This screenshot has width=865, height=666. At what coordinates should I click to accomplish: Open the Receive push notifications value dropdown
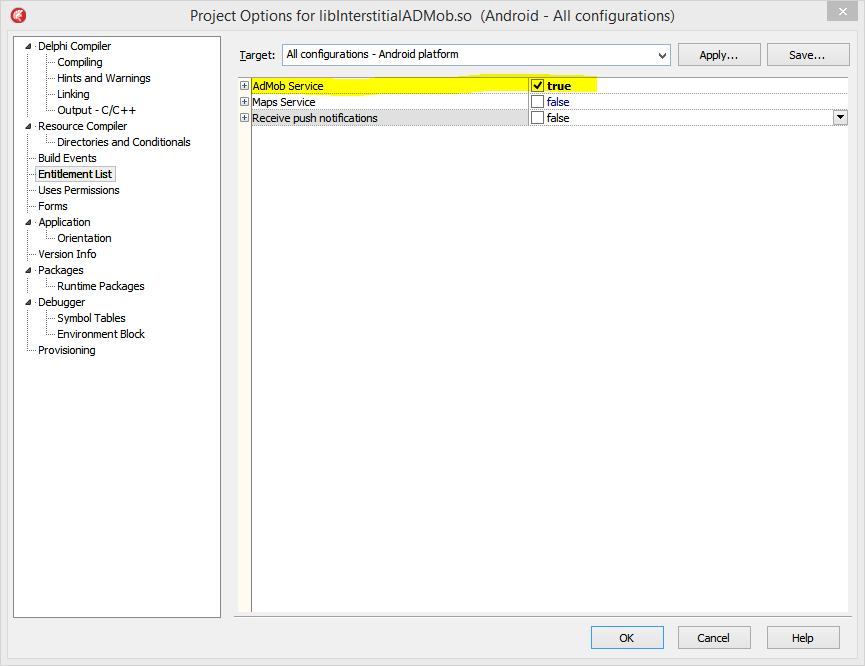click(840, 117)
